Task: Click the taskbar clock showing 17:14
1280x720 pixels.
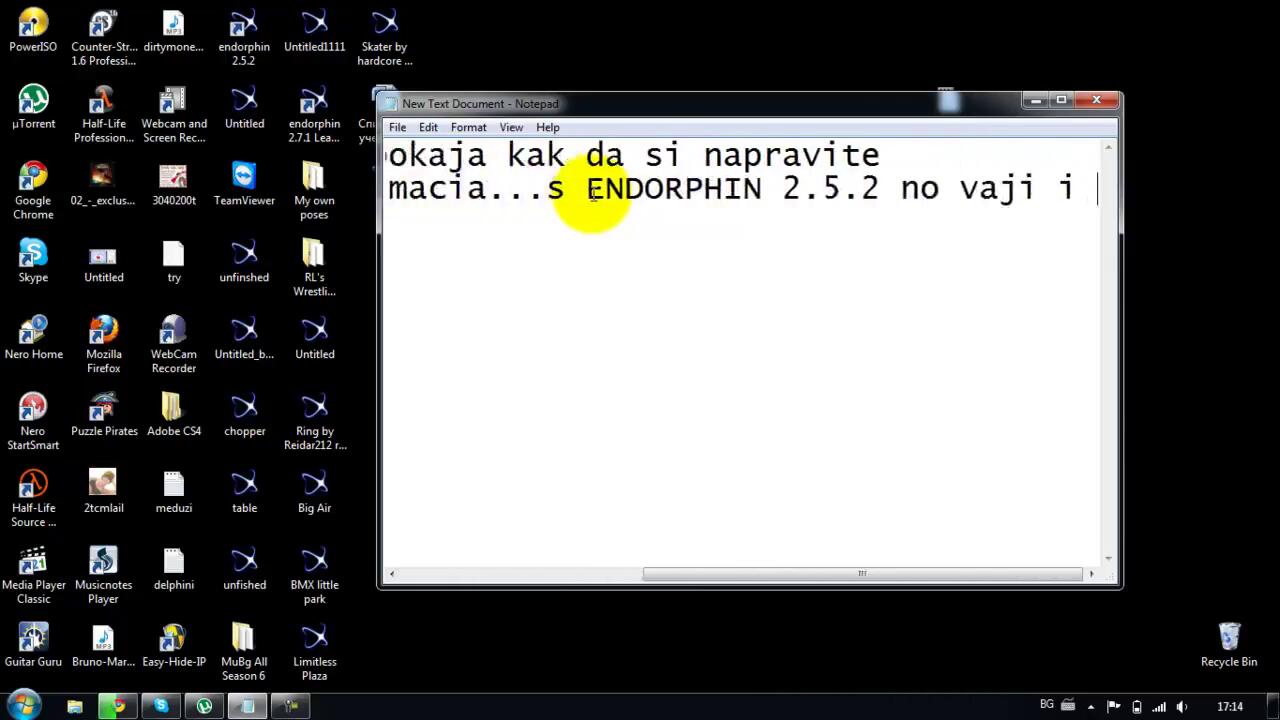Action: (1230, 707)
